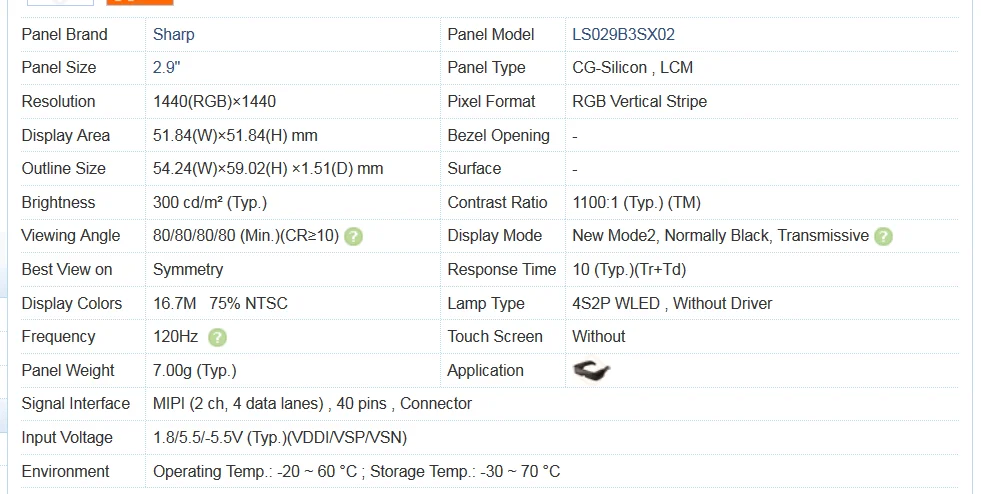Click the Application label

tap(485, 370)
